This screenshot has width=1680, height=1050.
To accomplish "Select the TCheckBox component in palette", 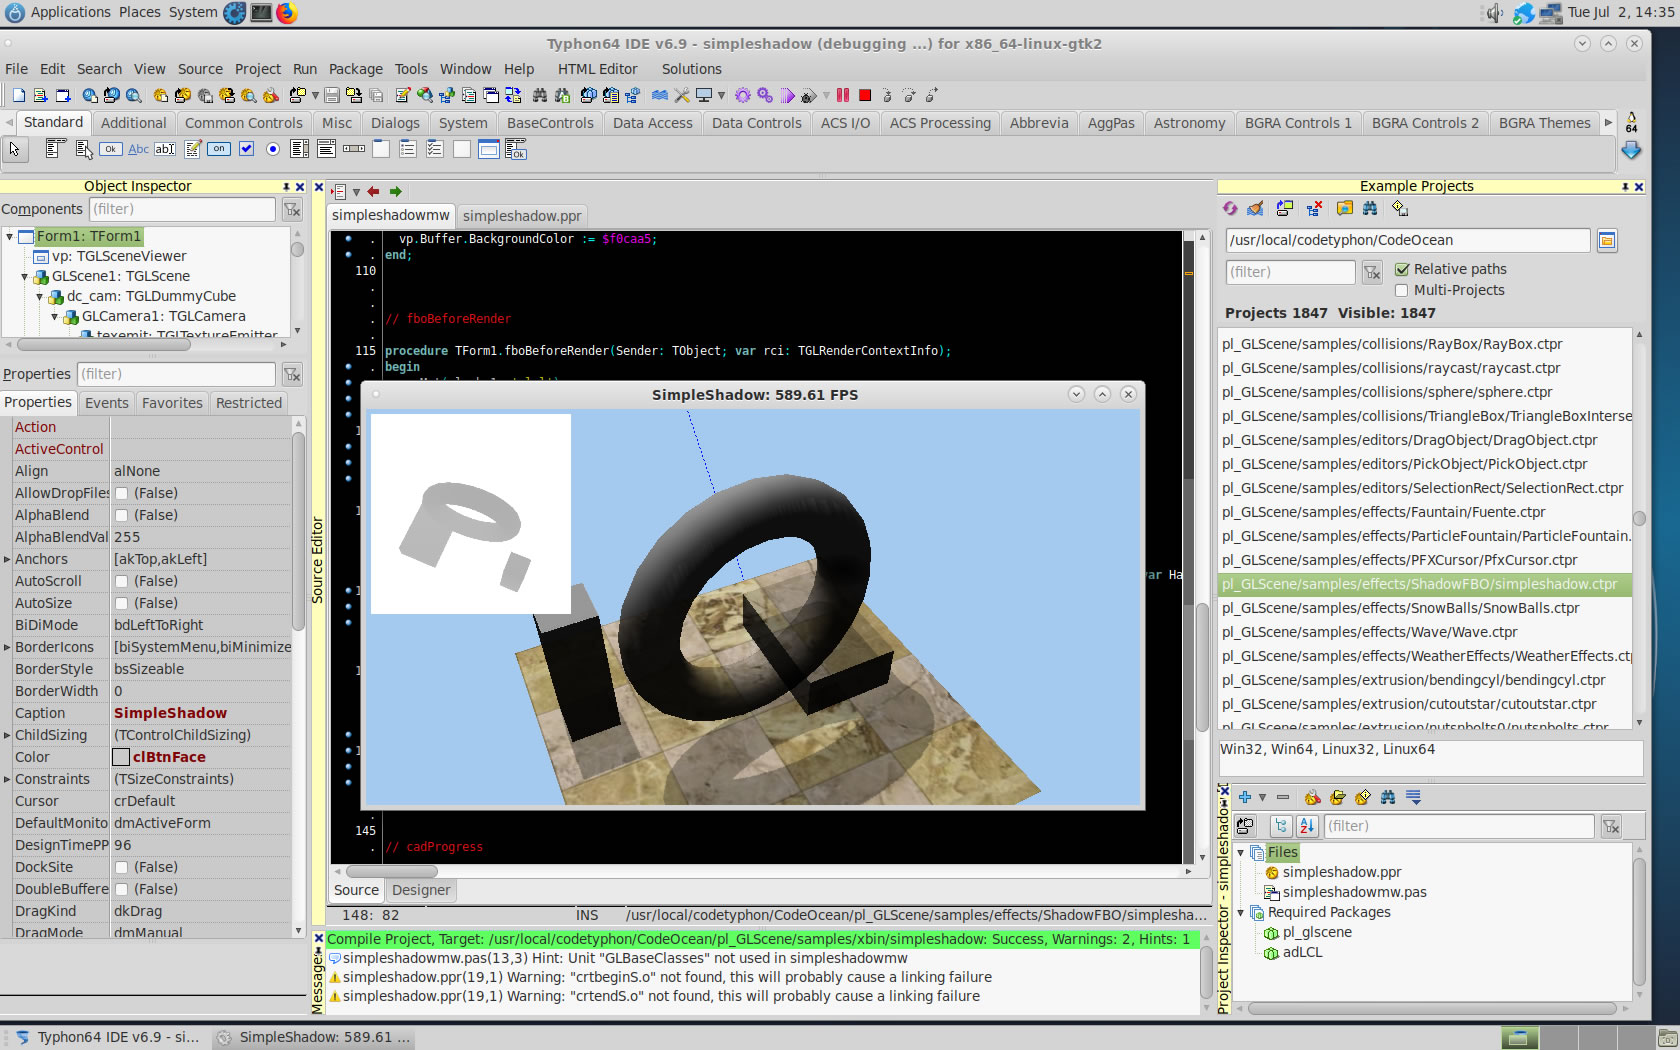I will pos(246,149).
